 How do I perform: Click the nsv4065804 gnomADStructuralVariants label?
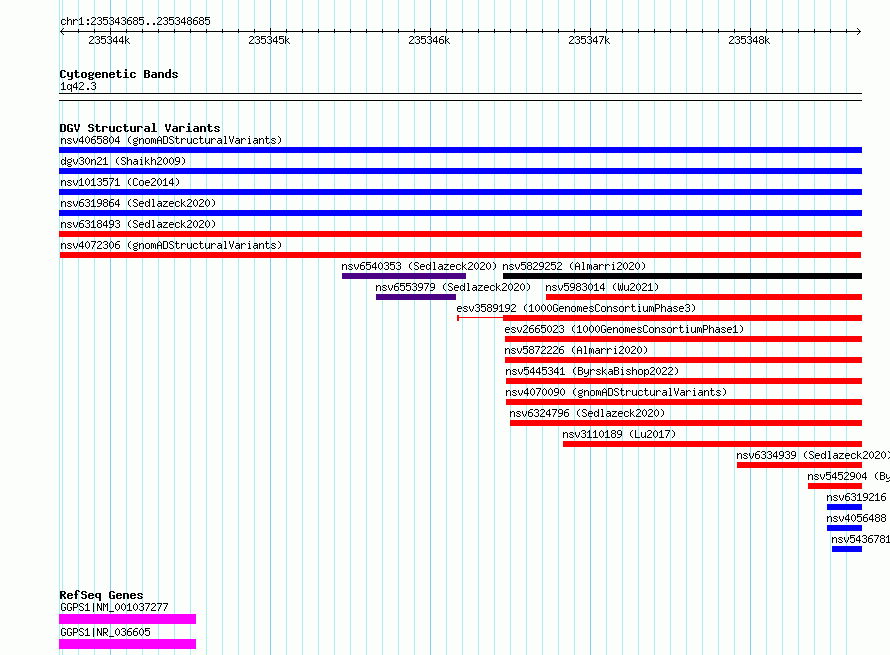(171, 140)
